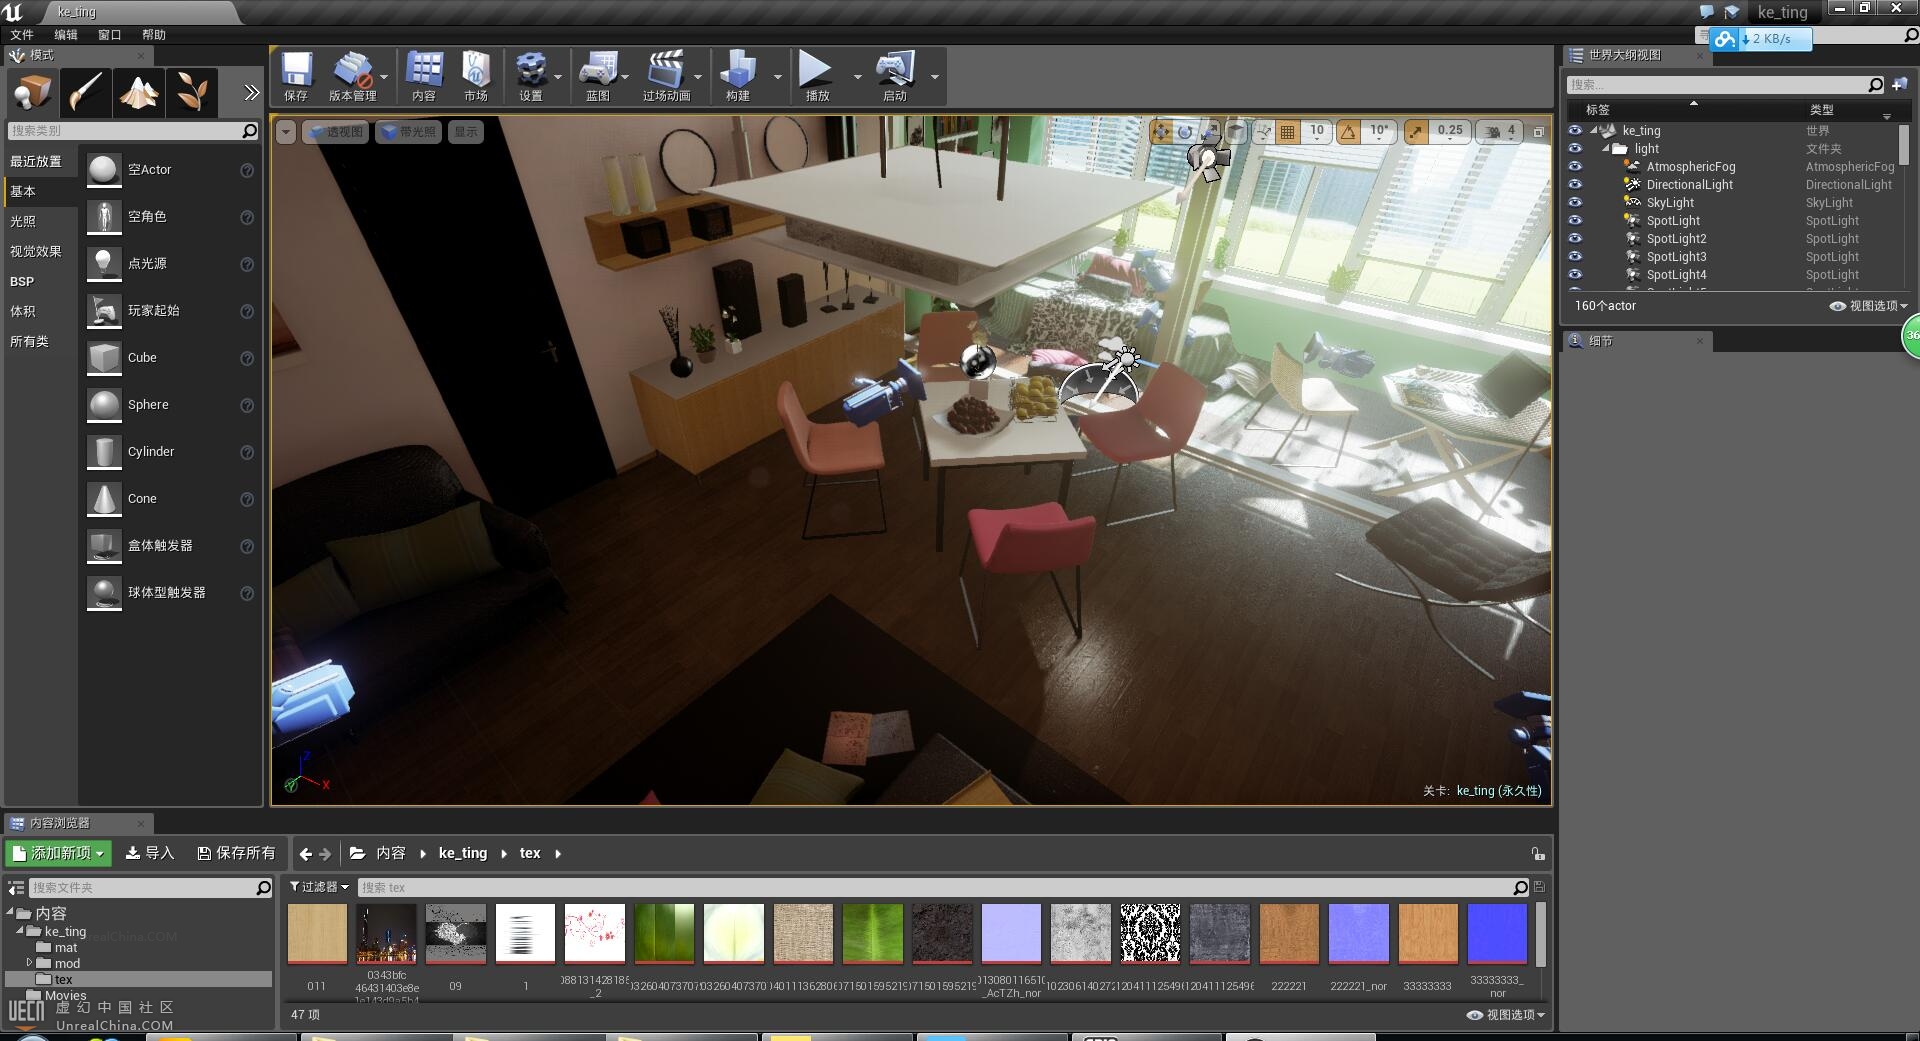Screen dimensions: 1920x1041
Task: Click the Add New (添加新项) button
Action: 58,853
